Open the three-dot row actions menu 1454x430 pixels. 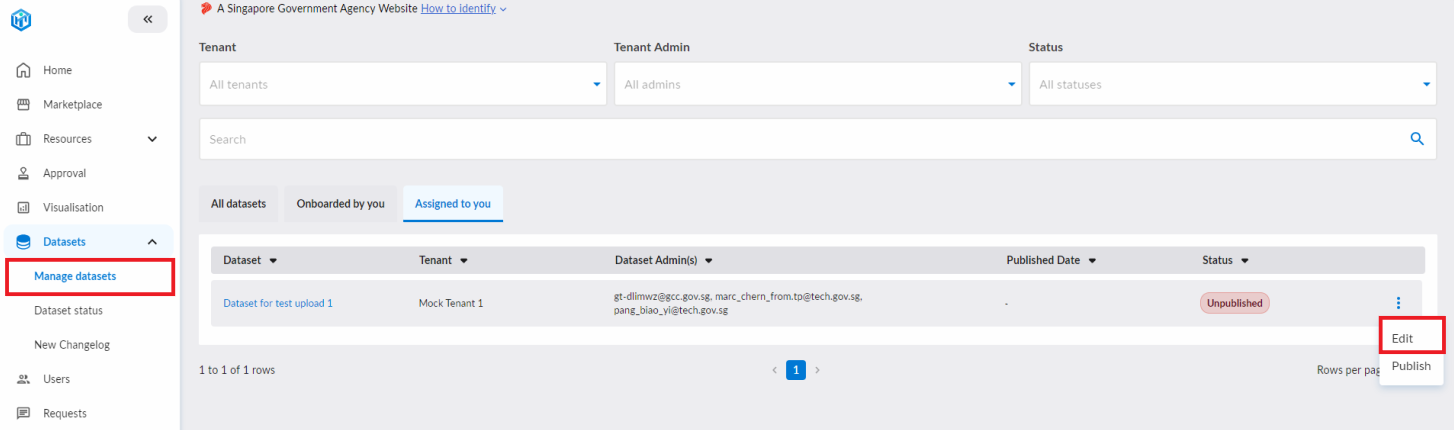[x=1398, y=303]
